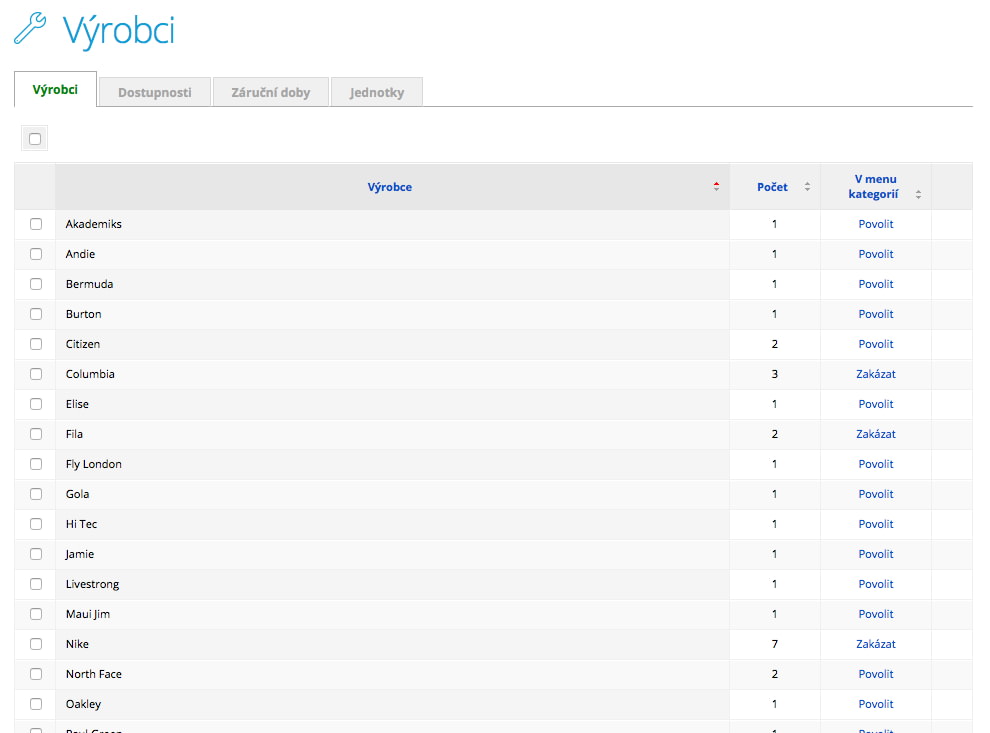Click the count 7 in Nike row

tap(775, 644)
